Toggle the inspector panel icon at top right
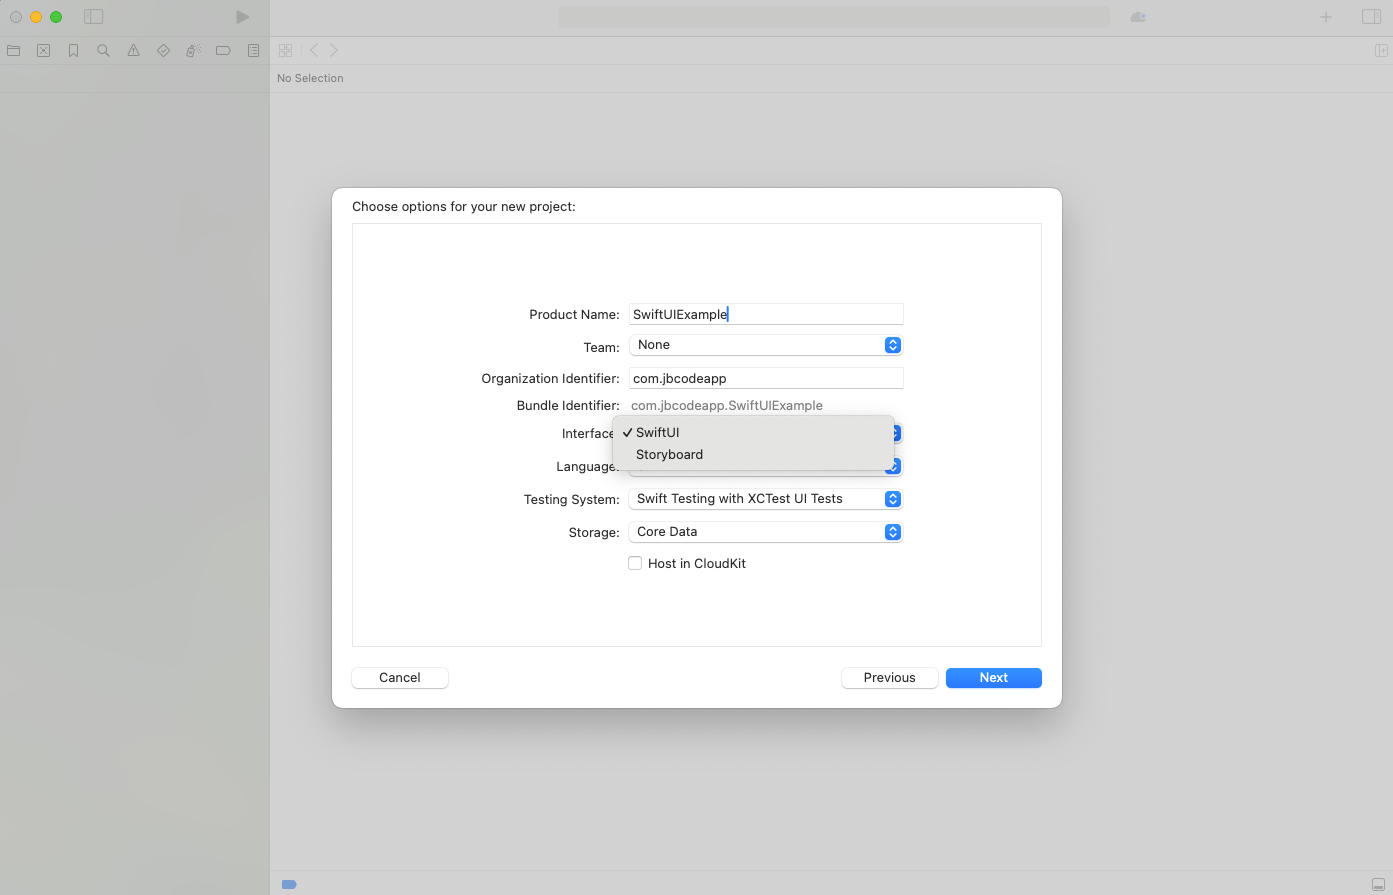Viewport: 1393px width, 895px height. click(1371, 17)
